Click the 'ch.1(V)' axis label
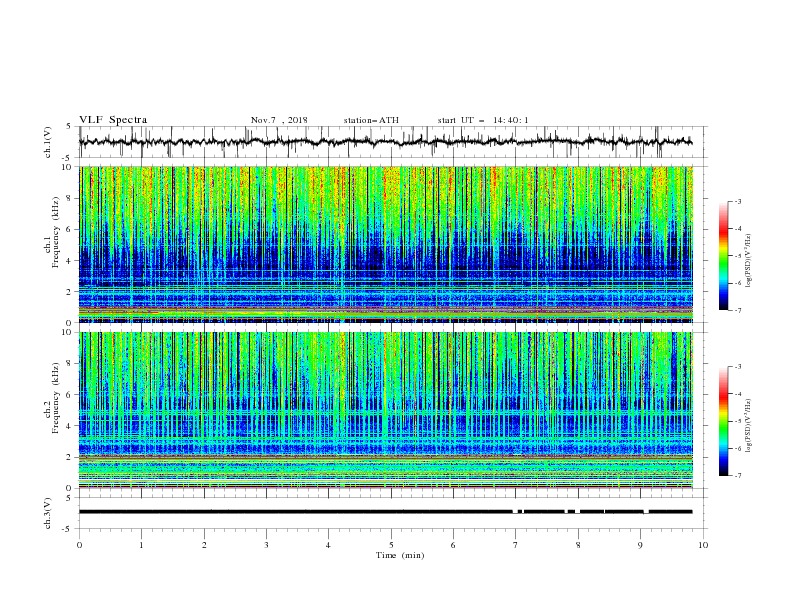 [48, 142]
